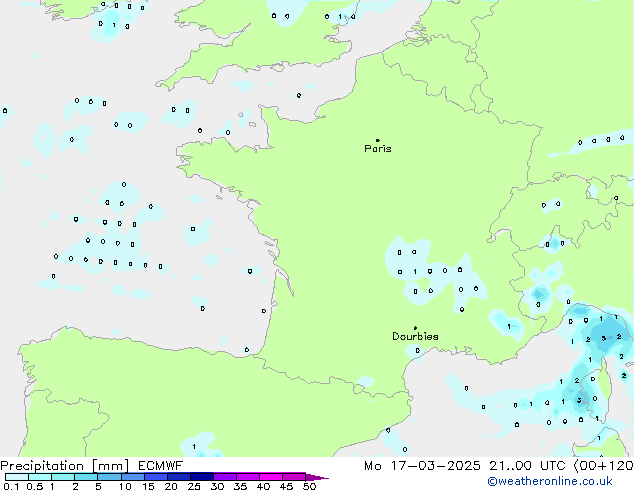Image resolution: width=634 pixels, height=490 pixels.
Task: Pick the 0.5-1 mm legend swatch
Action: tap(40, 477)
